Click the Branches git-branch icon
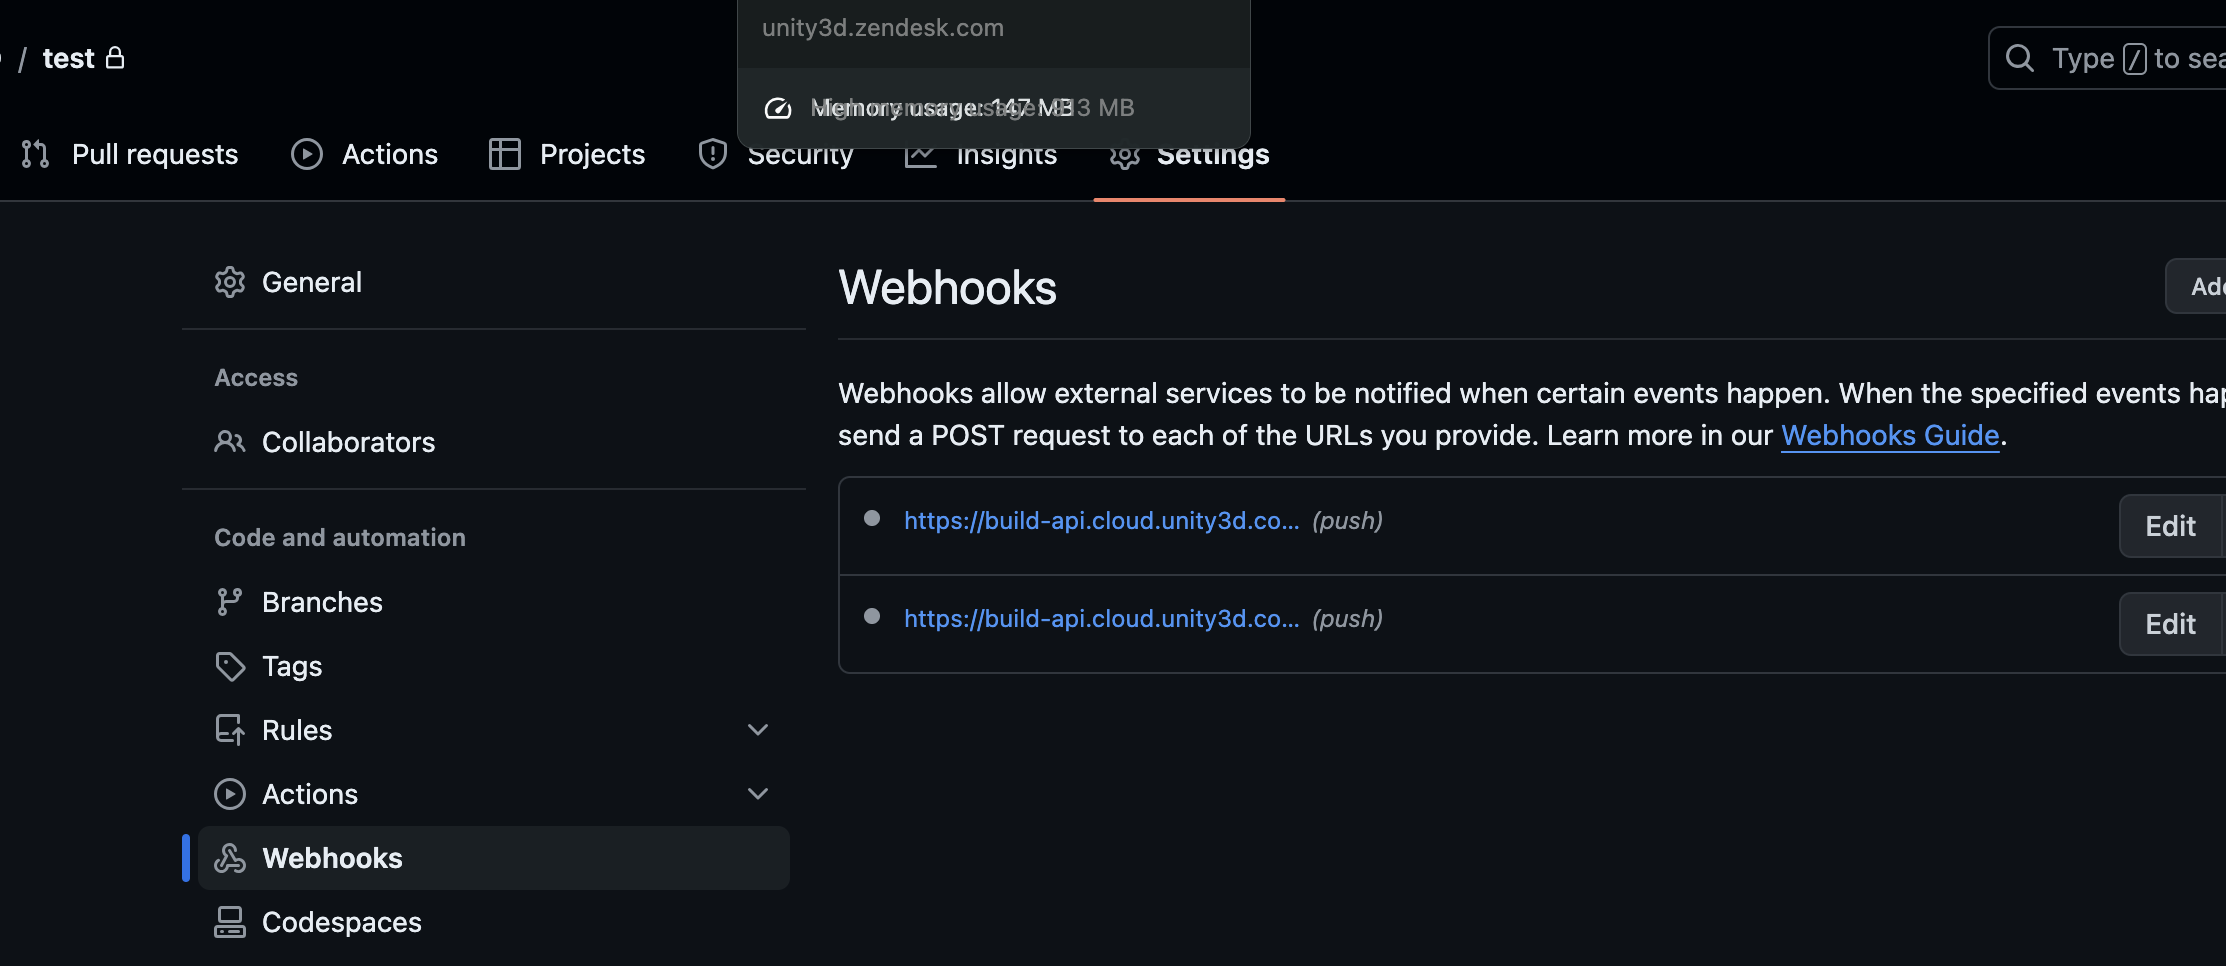The image size is (2226, 966). tap(230, 602)
